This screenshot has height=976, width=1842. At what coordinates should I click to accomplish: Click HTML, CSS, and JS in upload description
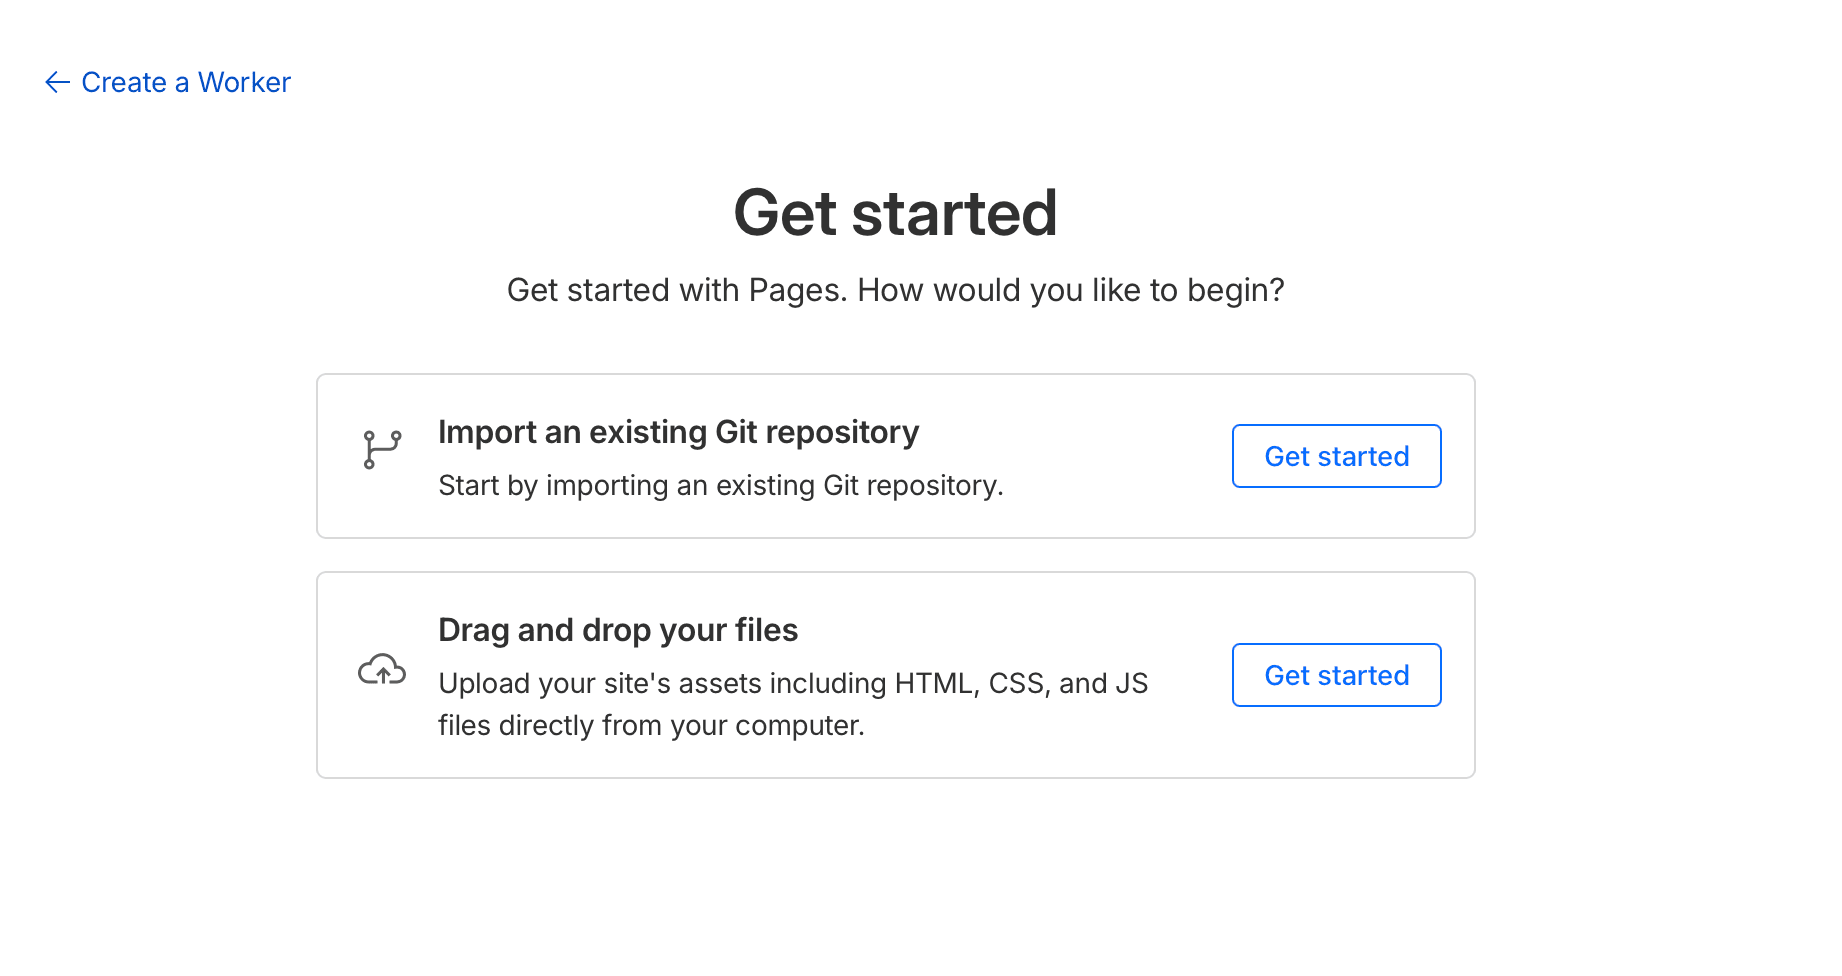(1021, 683)
